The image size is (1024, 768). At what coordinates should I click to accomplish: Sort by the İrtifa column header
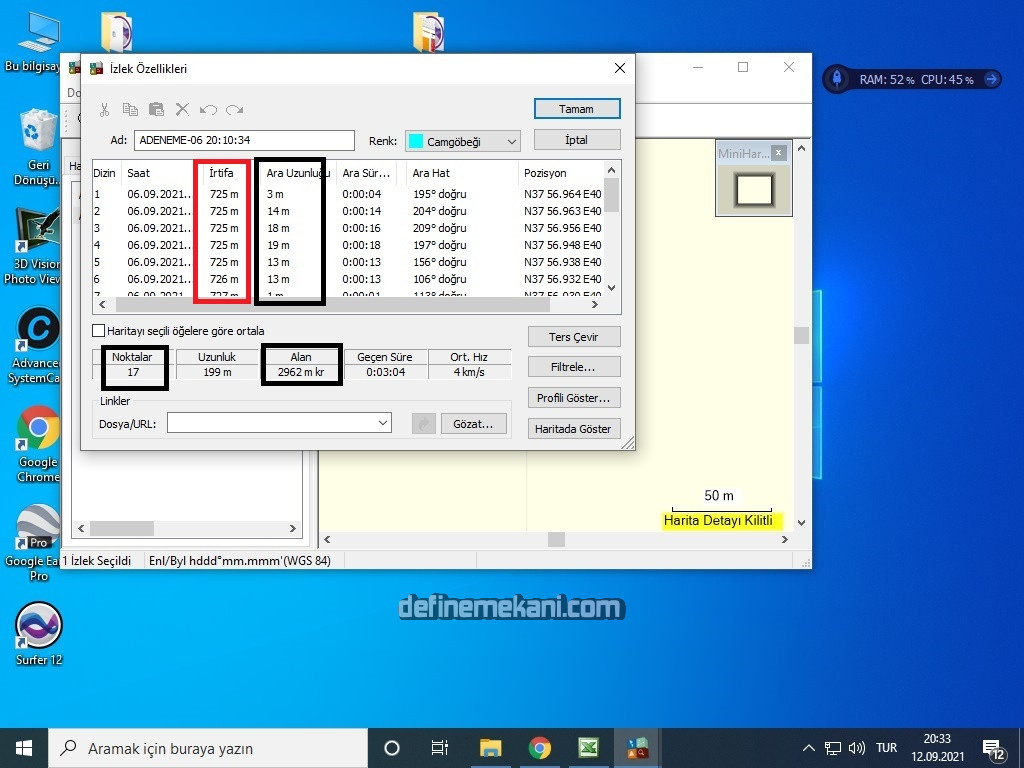coord(221,173)
